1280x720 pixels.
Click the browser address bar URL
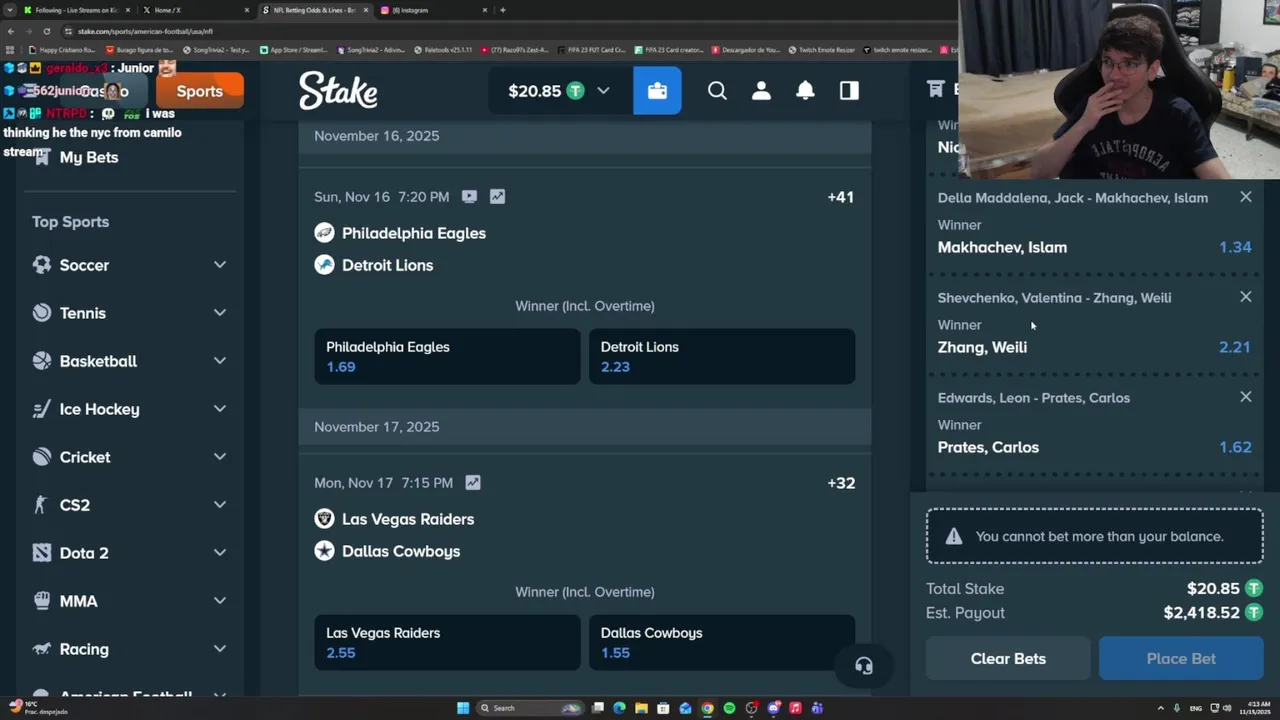click(146, 31)
